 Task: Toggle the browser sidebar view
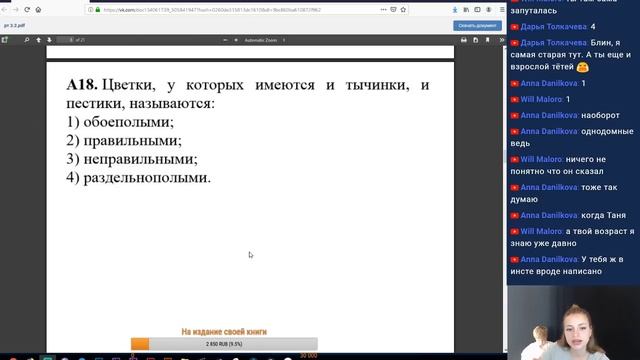click(x=477, y=9)
